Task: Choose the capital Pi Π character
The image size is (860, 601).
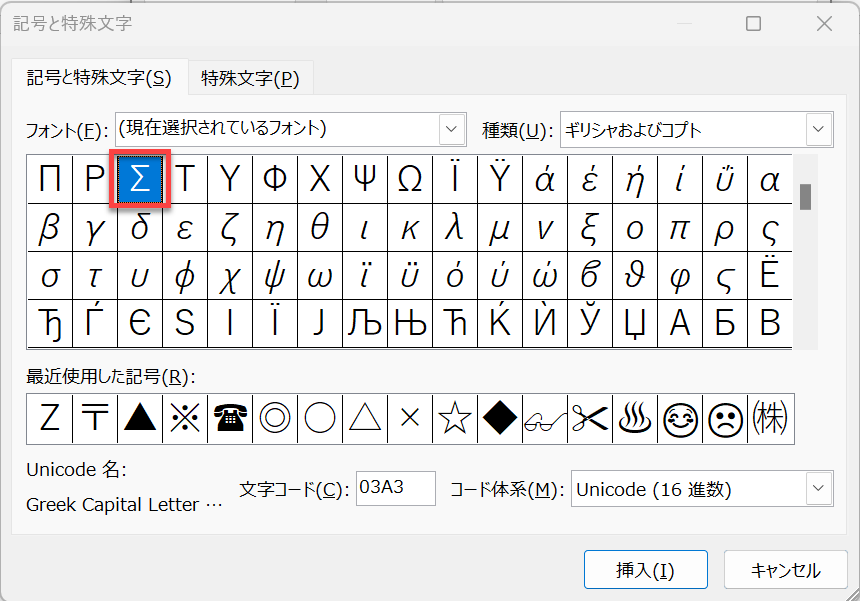Action: (50, 179)
